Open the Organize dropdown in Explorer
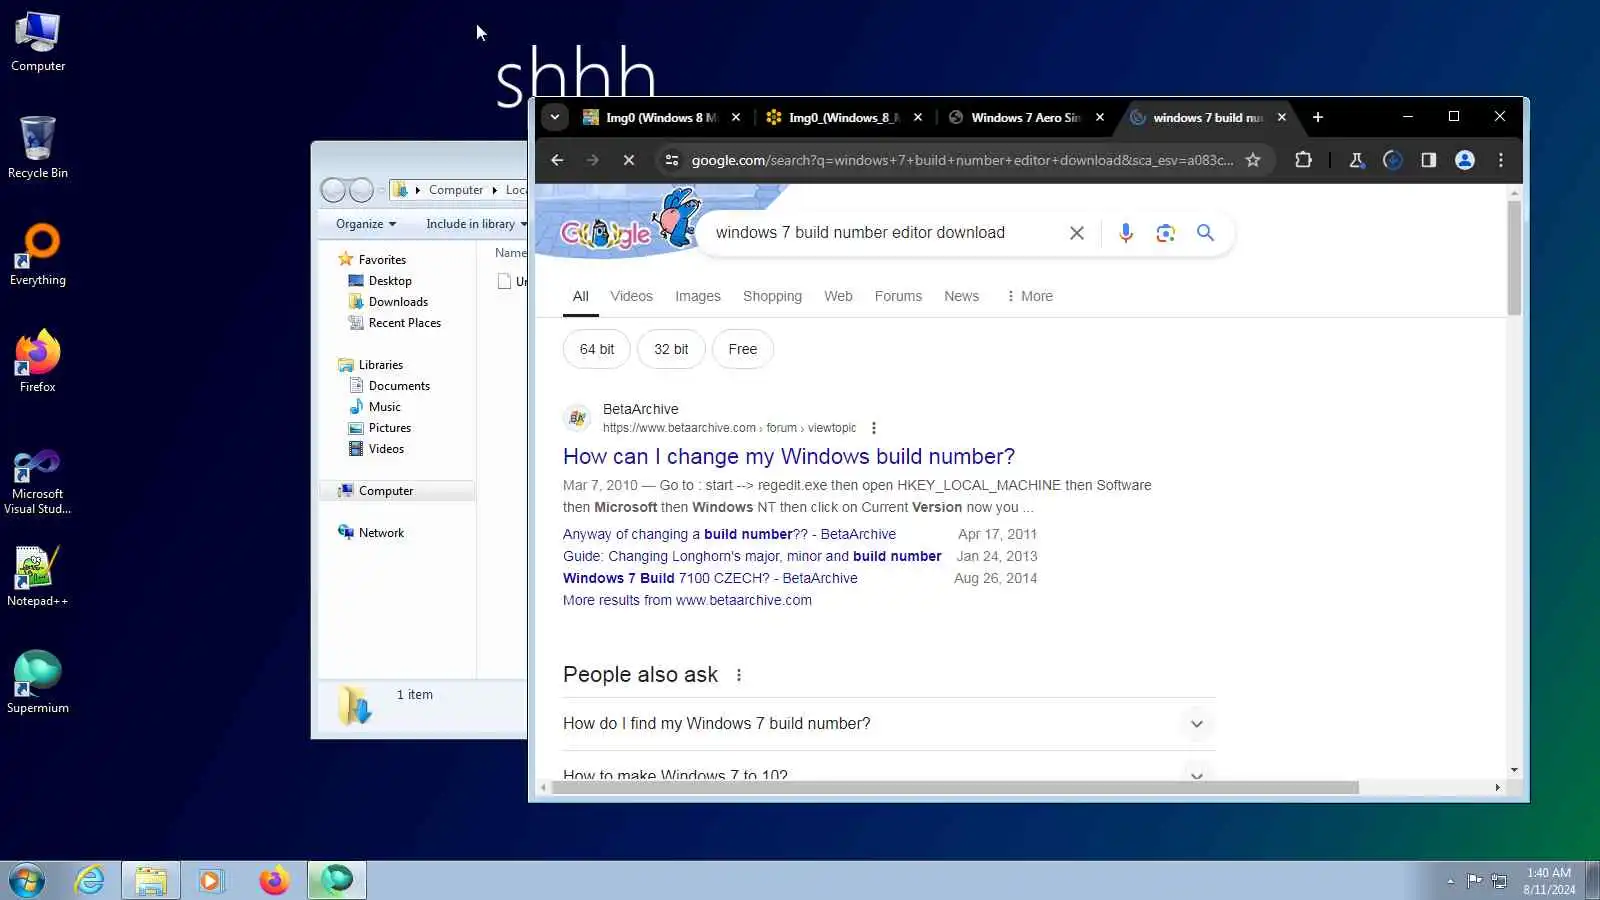Screen dimensions: 1600x900 click(x=366, y=224)
